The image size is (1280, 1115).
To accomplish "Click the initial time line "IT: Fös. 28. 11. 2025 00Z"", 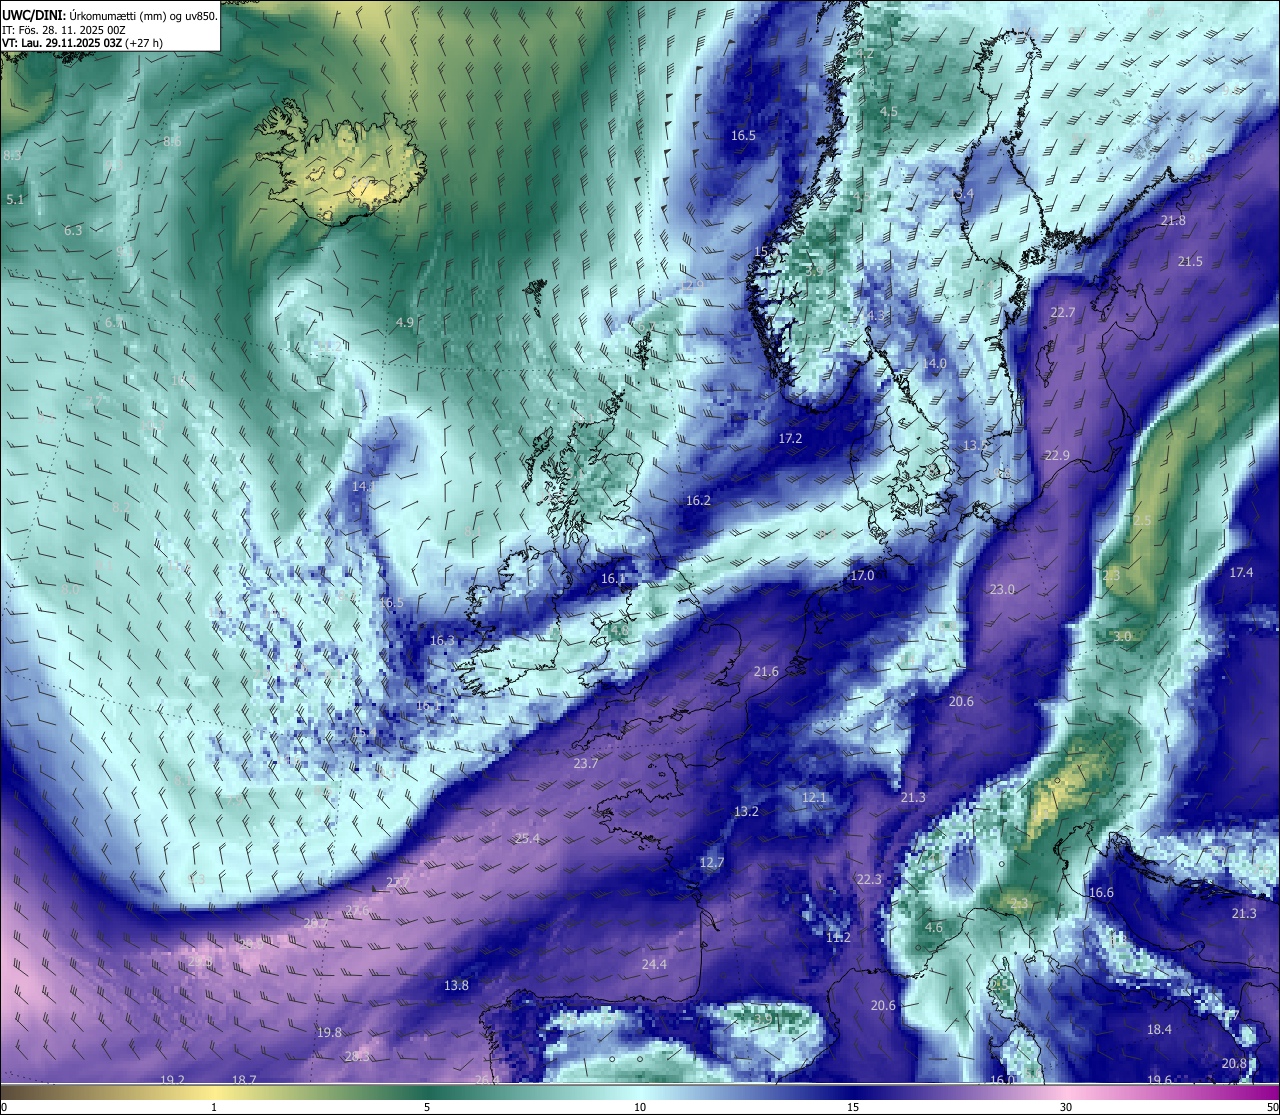I will [x=64, y=30].
